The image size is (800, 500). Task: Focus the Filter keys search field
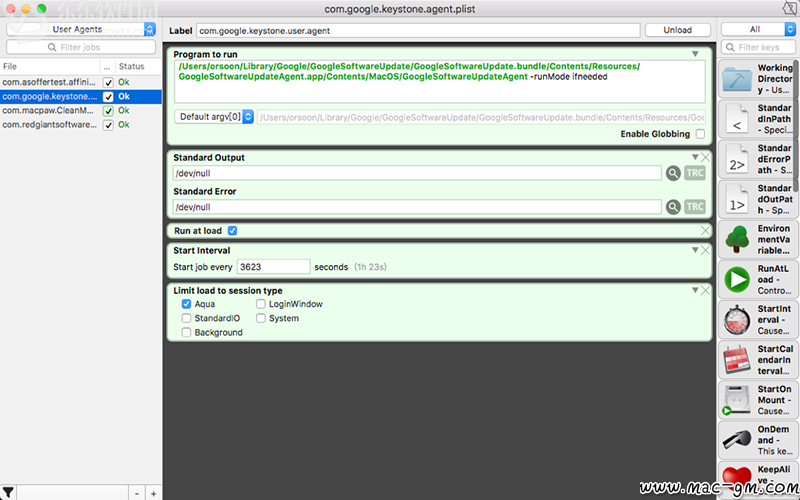tap(758, 47)
